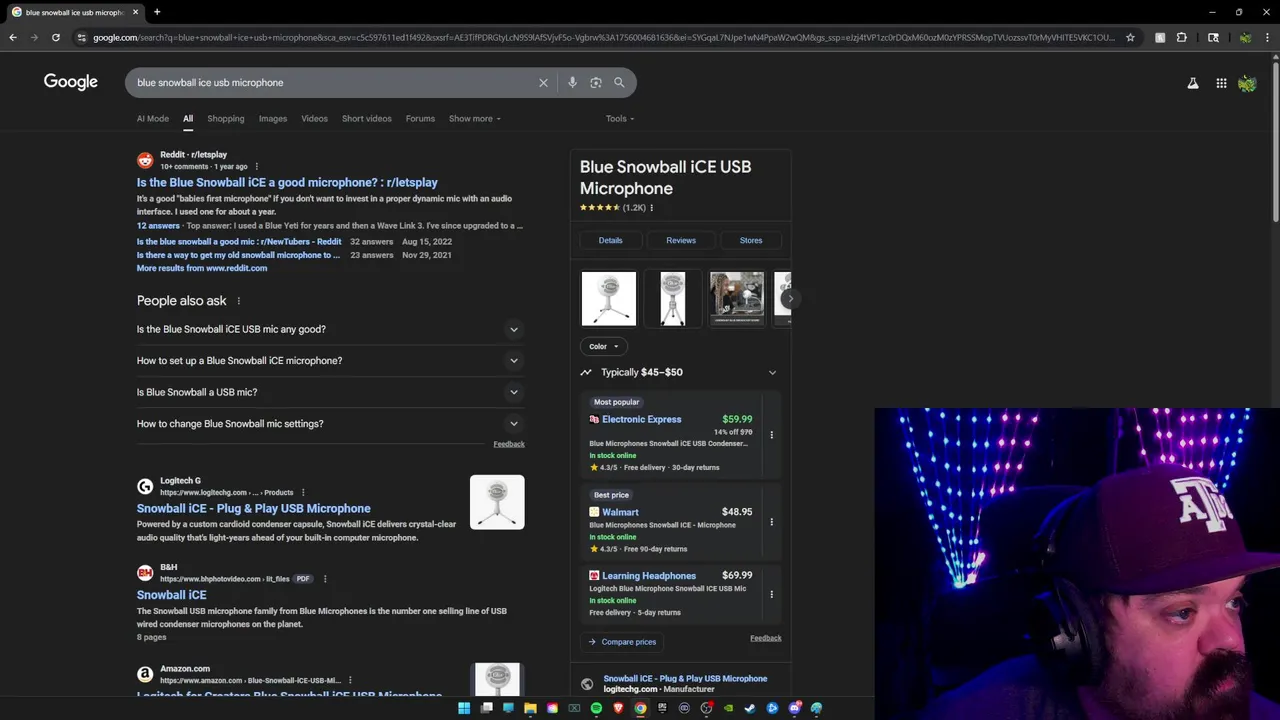
Task: Open the Google account profile avatar
Action: pyautogui.click(x=1247, y=83)
